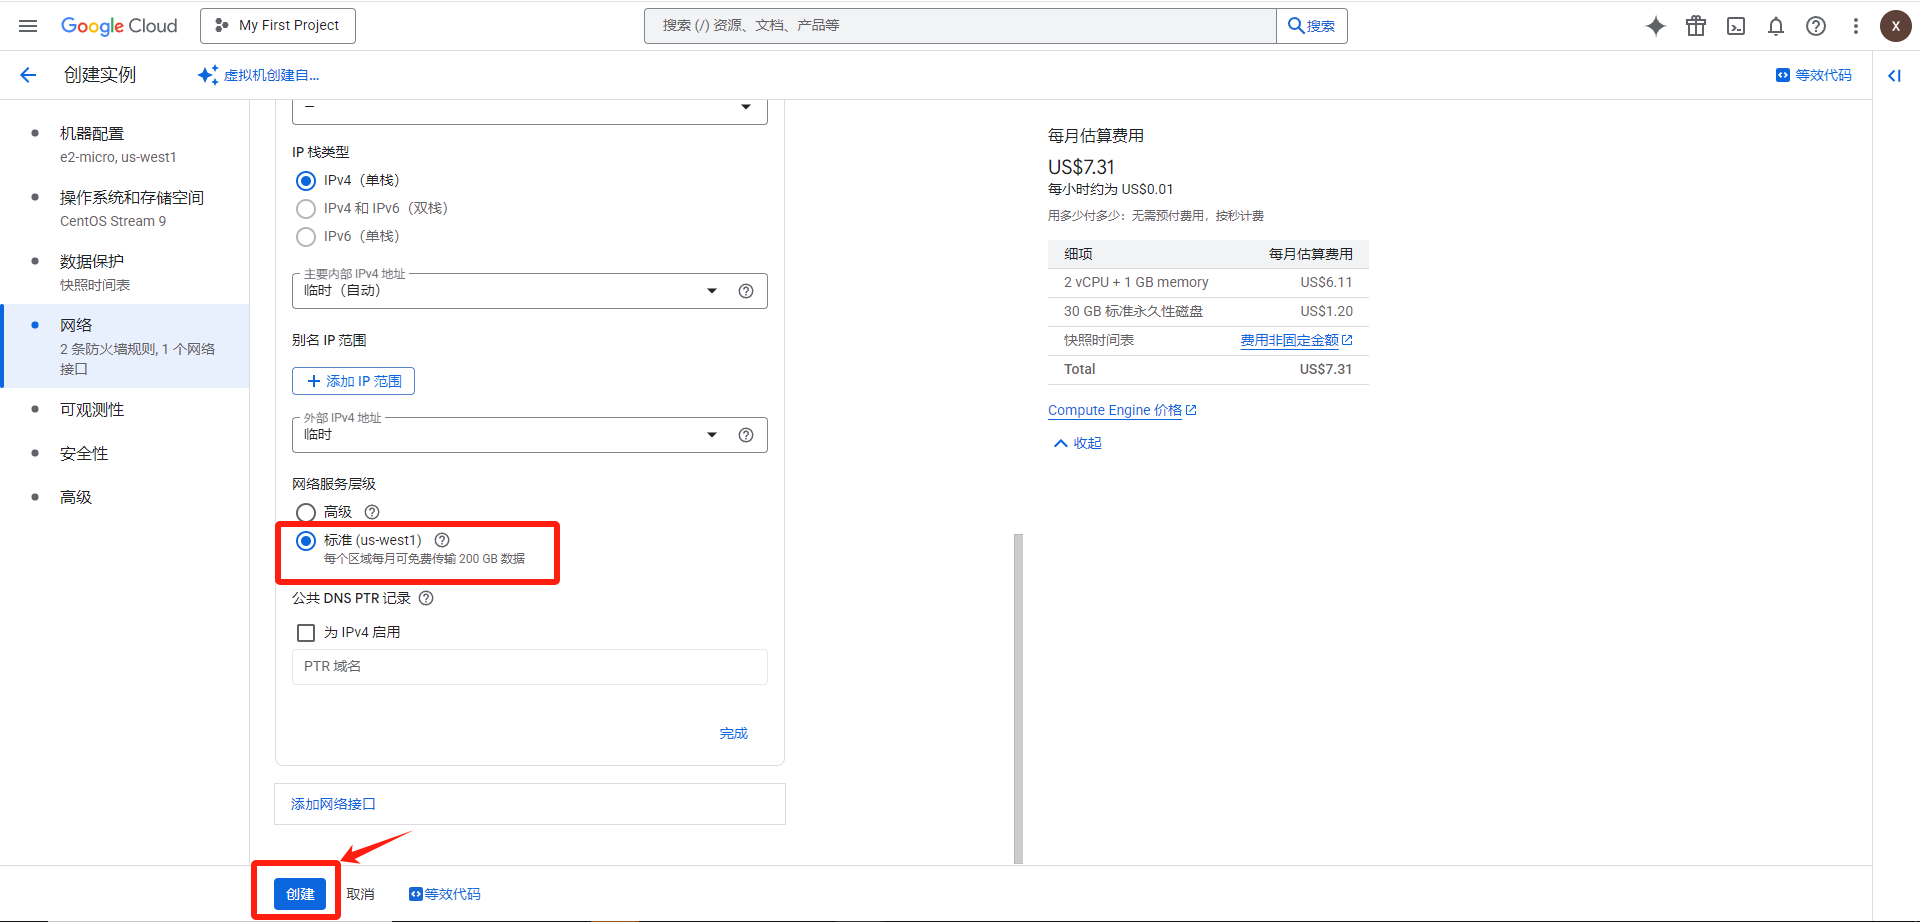Click 30 GB 标准永久性磁盘 row
1920x922 pixels.
1208,312
